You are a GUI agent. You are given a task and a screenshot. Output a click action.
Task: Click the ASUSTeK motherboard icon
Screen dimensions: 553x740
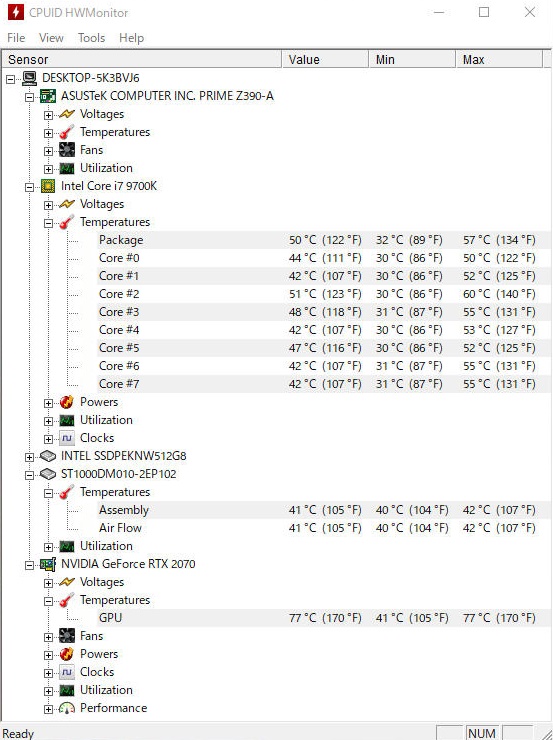tap(48, 96)
